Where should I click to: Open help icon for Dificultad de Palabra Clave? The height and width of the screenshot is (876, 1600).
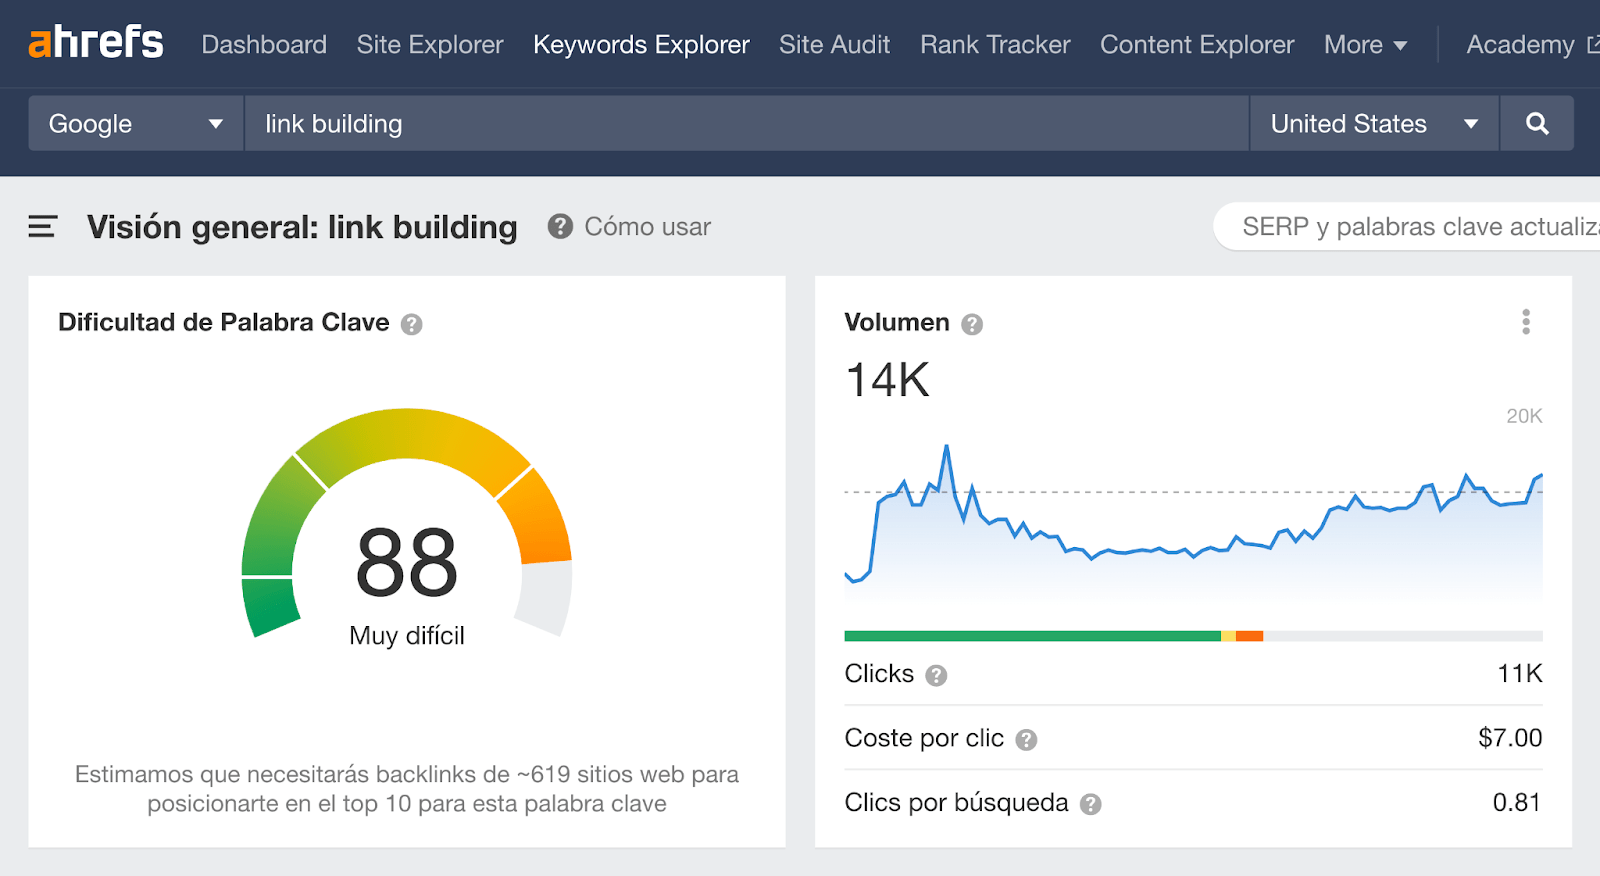click(x=412, y=324)
